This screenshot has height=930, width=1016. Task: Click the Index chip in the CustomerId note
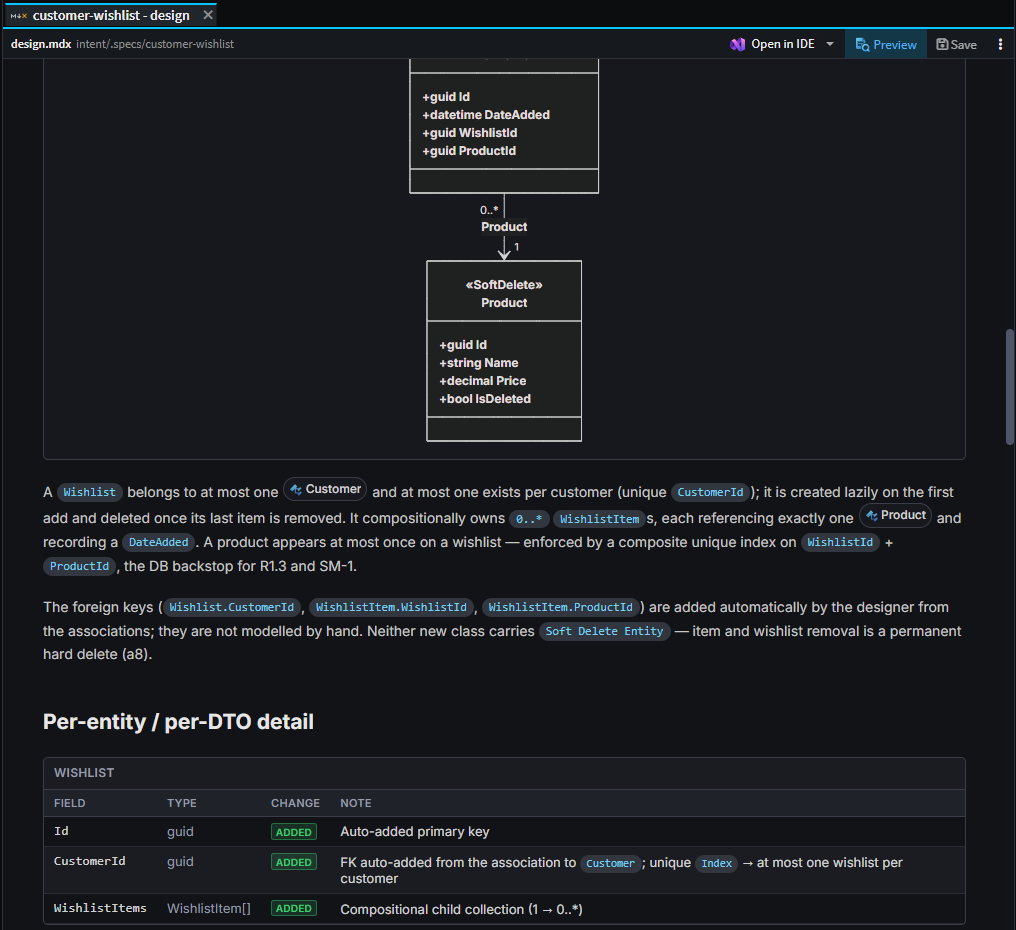click(716, 863)
